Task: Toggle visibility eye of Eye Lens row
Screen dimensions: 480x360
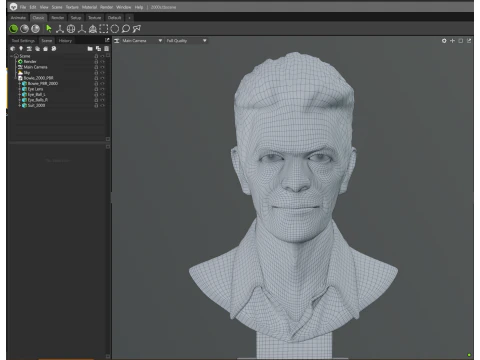Action: [x=102, y=89]
